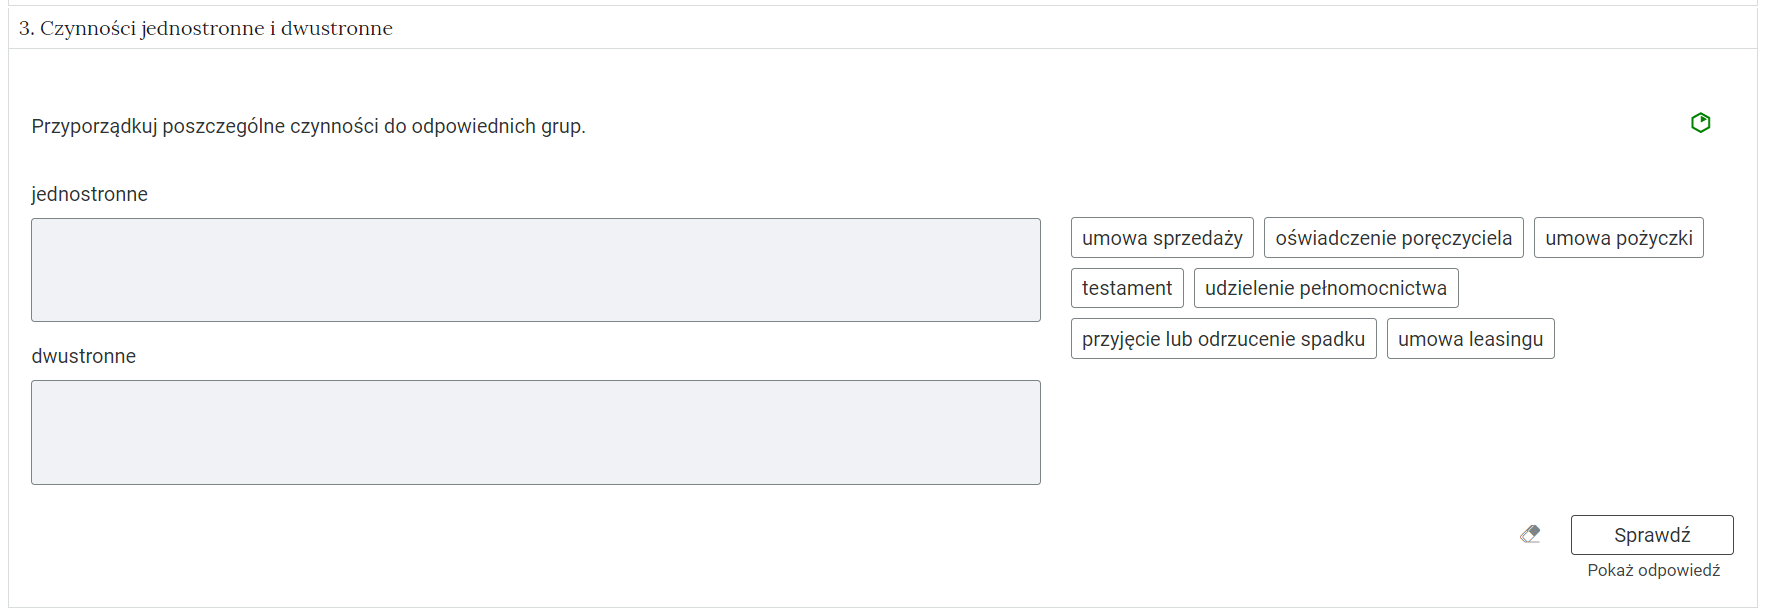1768x611 pixels.
Task: Click the word 'Przyporządkuj' in the instruction
Action: (94, 127)
